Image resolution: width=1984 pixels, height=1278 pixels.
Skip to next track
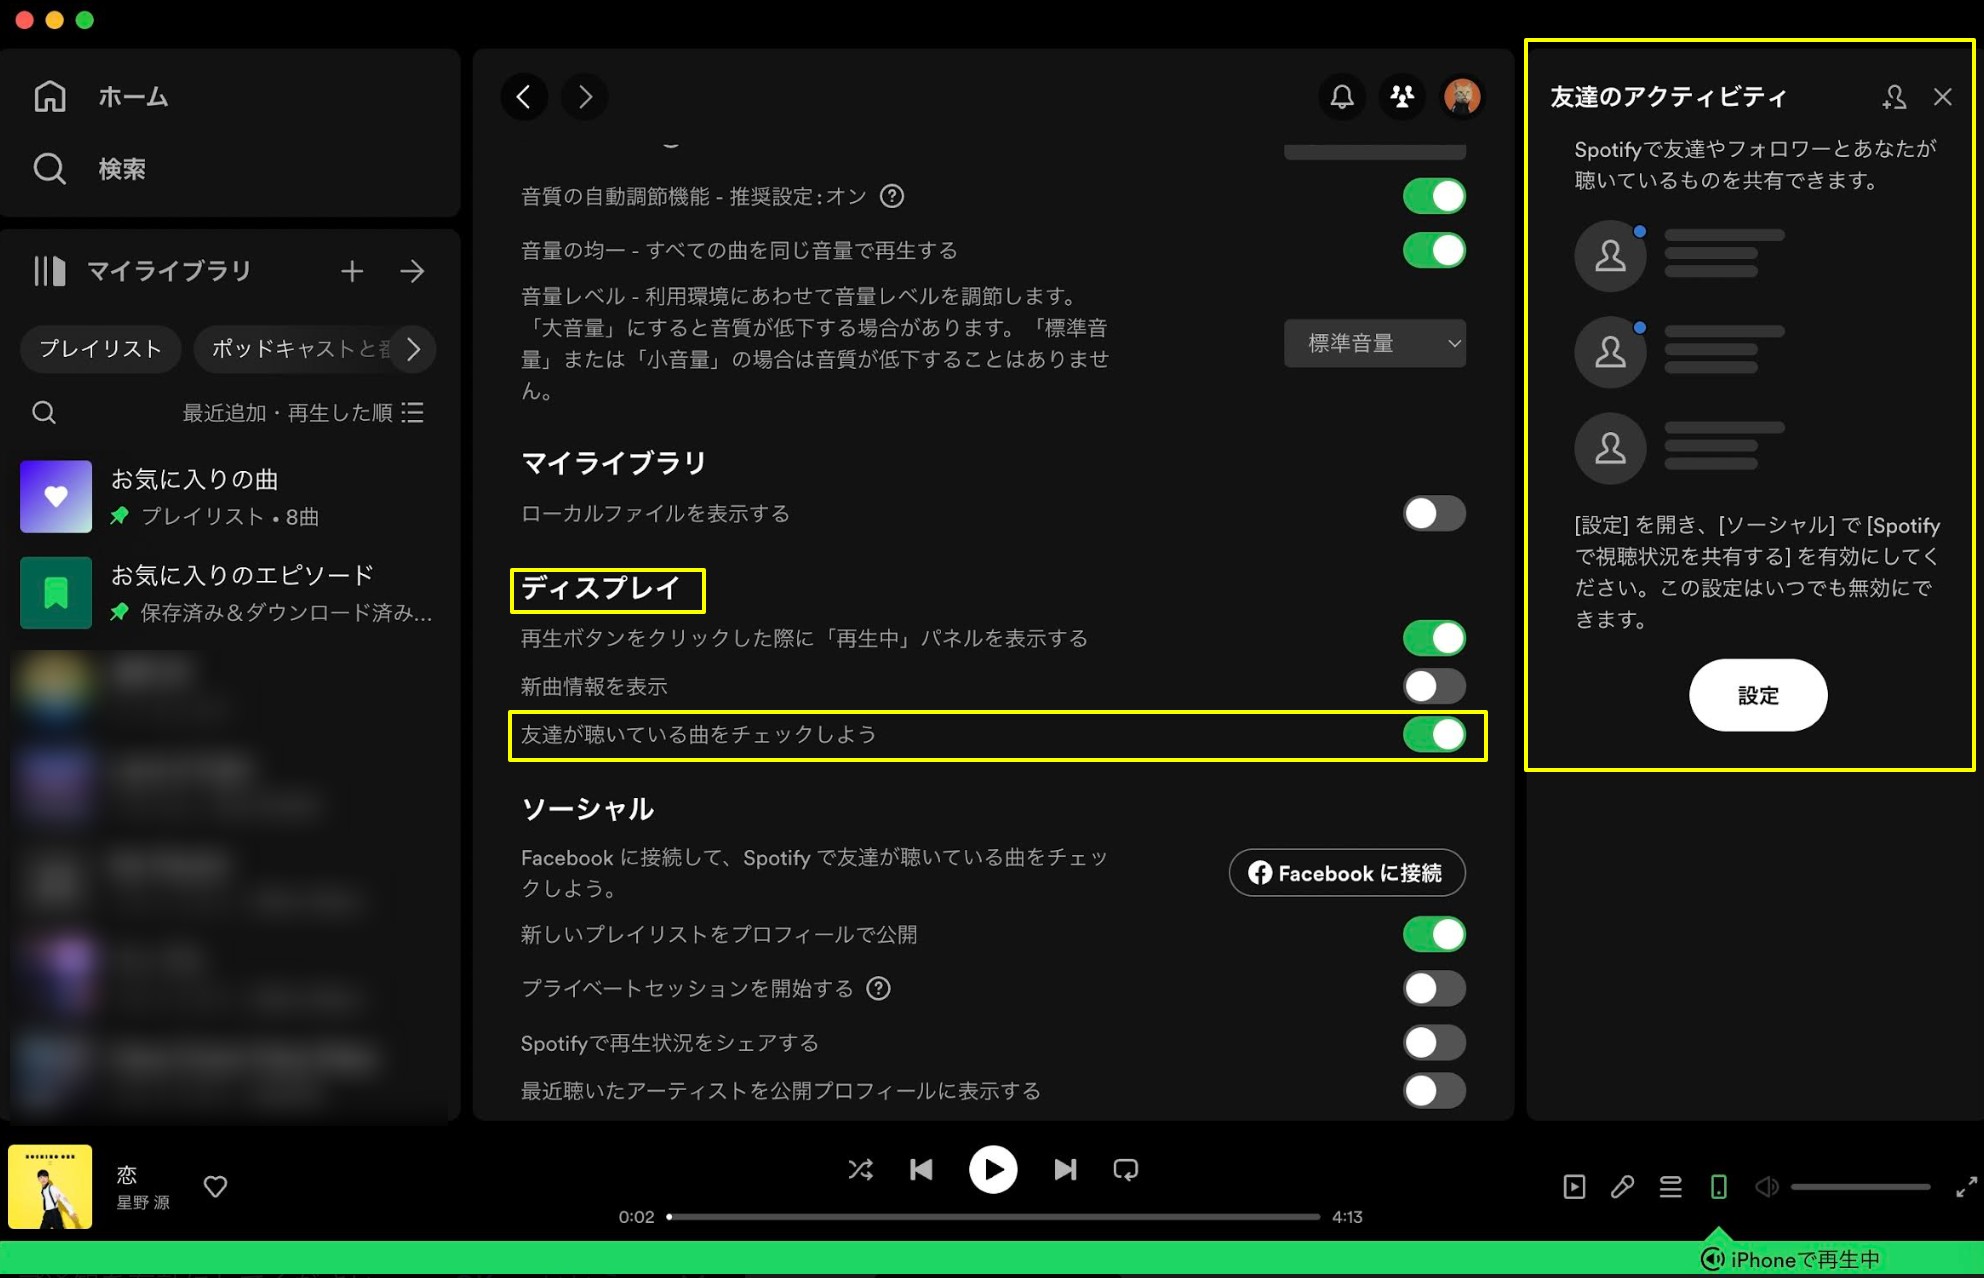pyautogui.click(x=1065, y=1169)
